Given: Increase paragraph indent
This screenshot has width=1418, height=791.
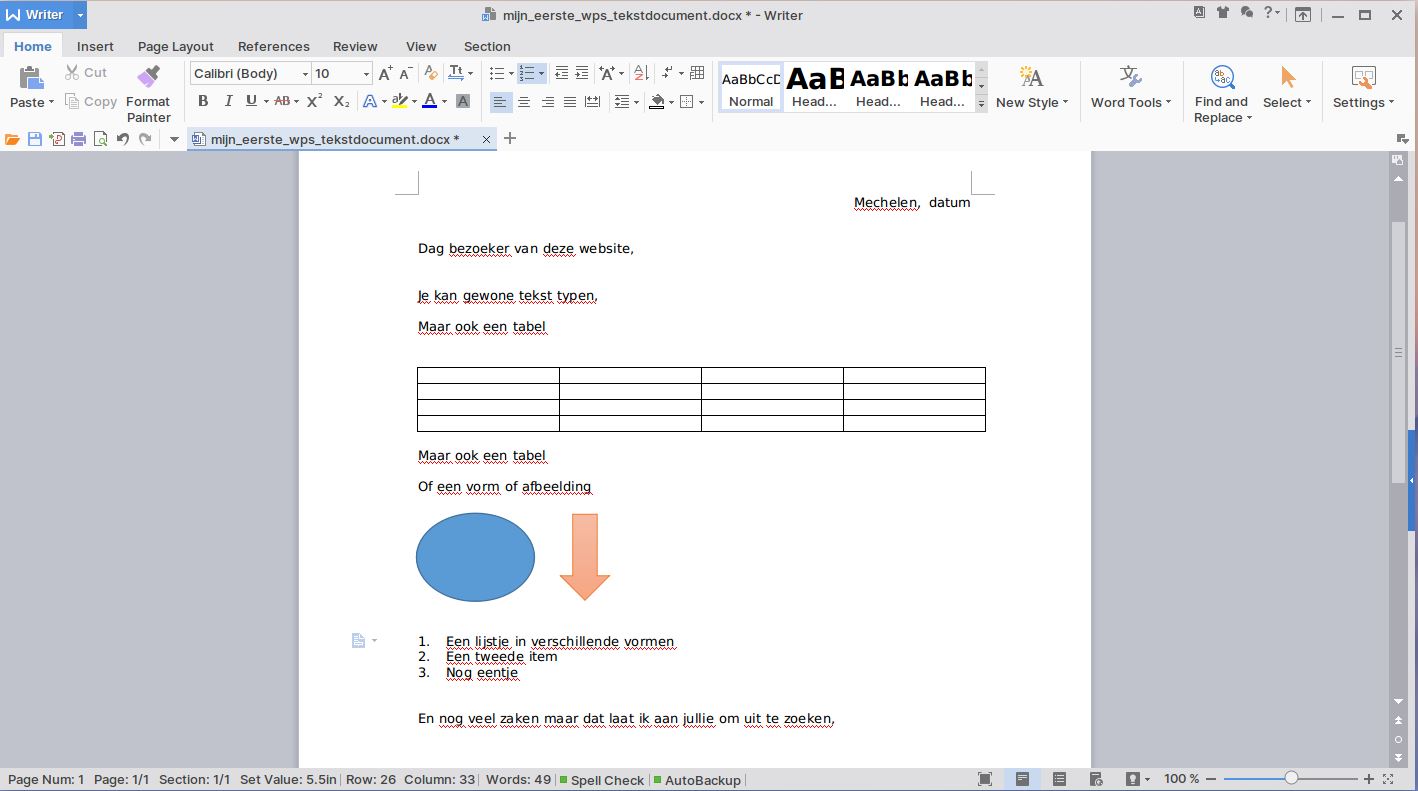Looking at the screenshot, I should click(x=583, y=73).
